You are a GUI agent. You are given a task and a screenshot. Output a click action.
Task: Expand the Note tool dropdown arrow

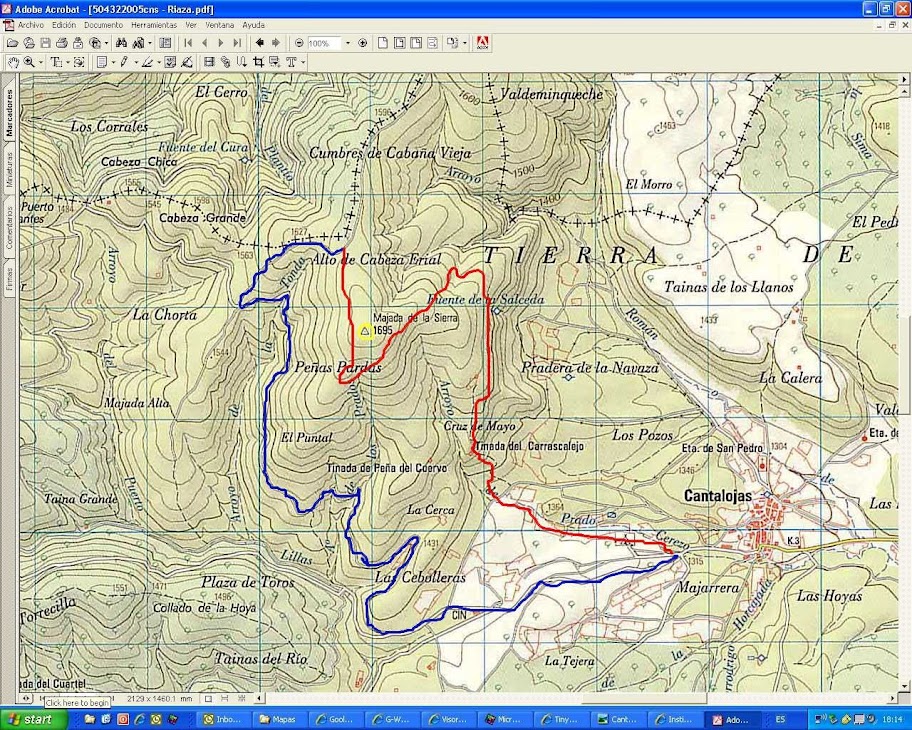[x=113, y=62]
